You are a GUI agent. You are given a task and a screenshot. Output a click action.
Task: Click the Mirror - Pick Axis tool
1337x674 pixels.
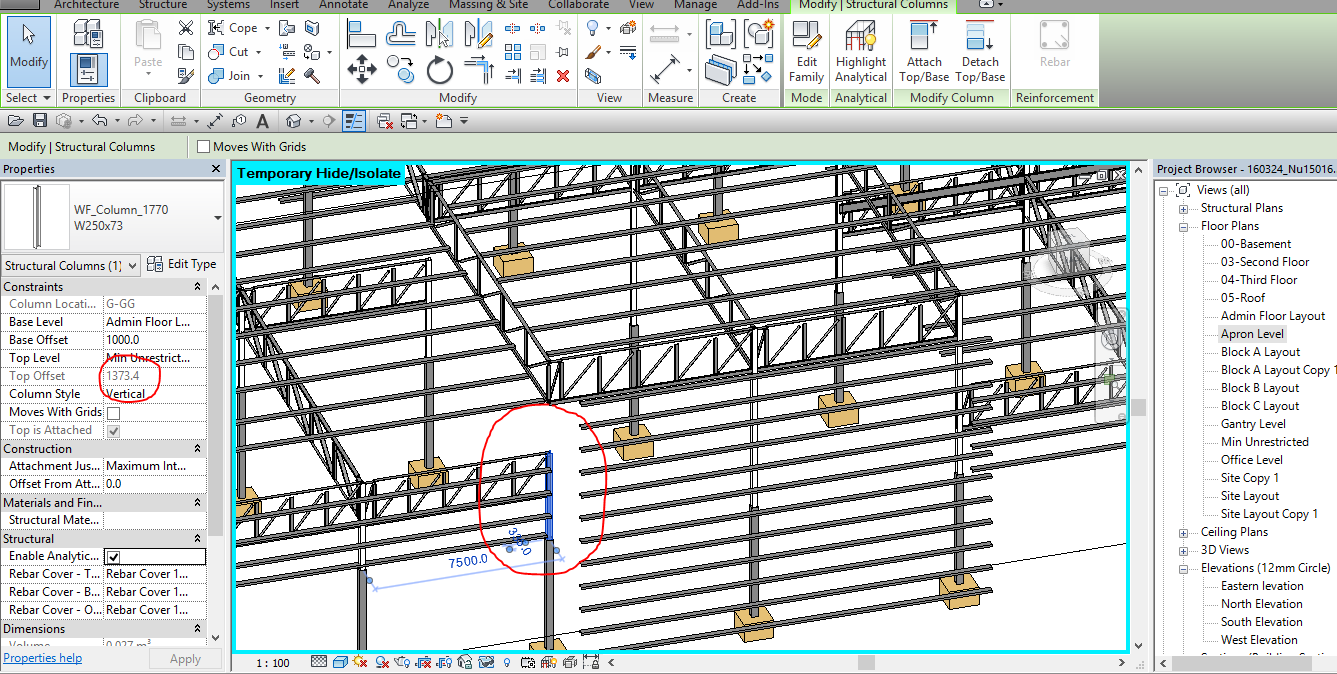pyautogui.click(x=440, y=34)
